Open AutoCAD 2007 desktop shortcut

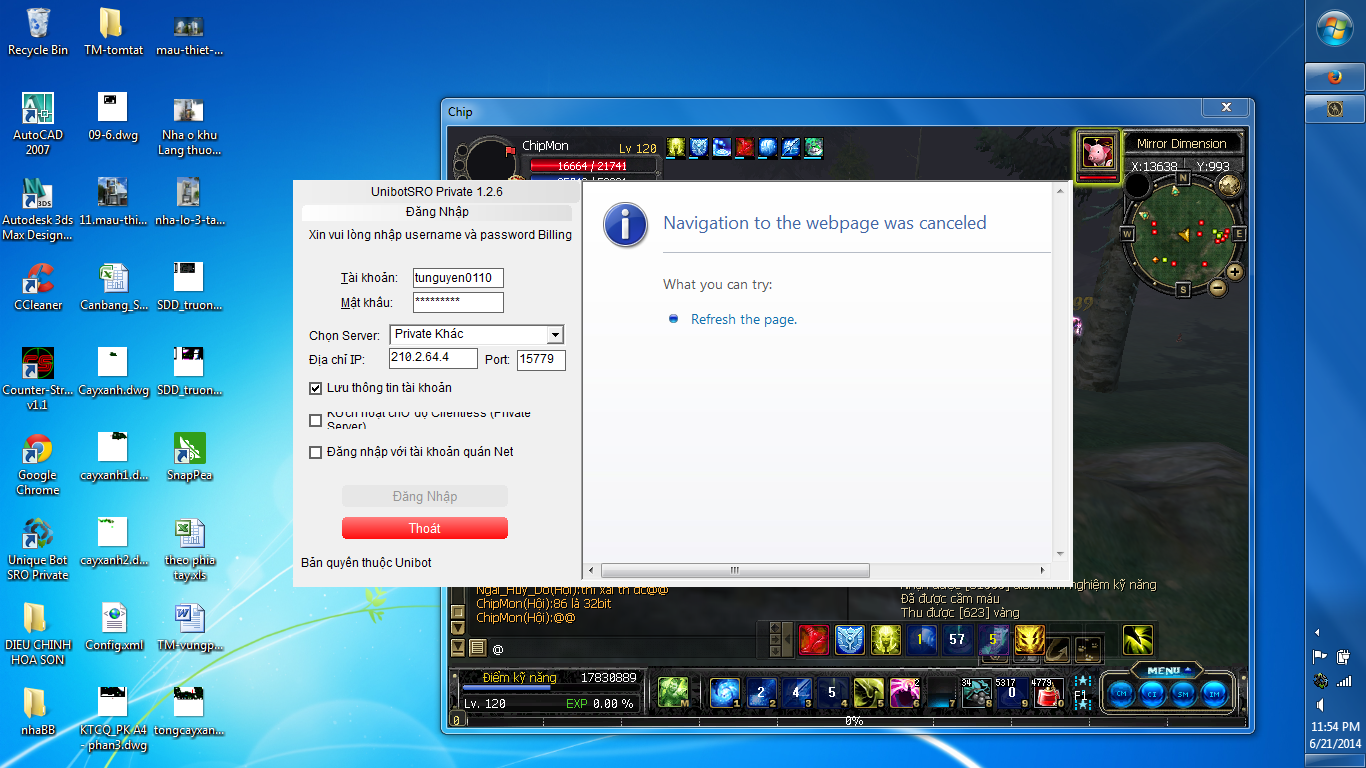(38, 124)
